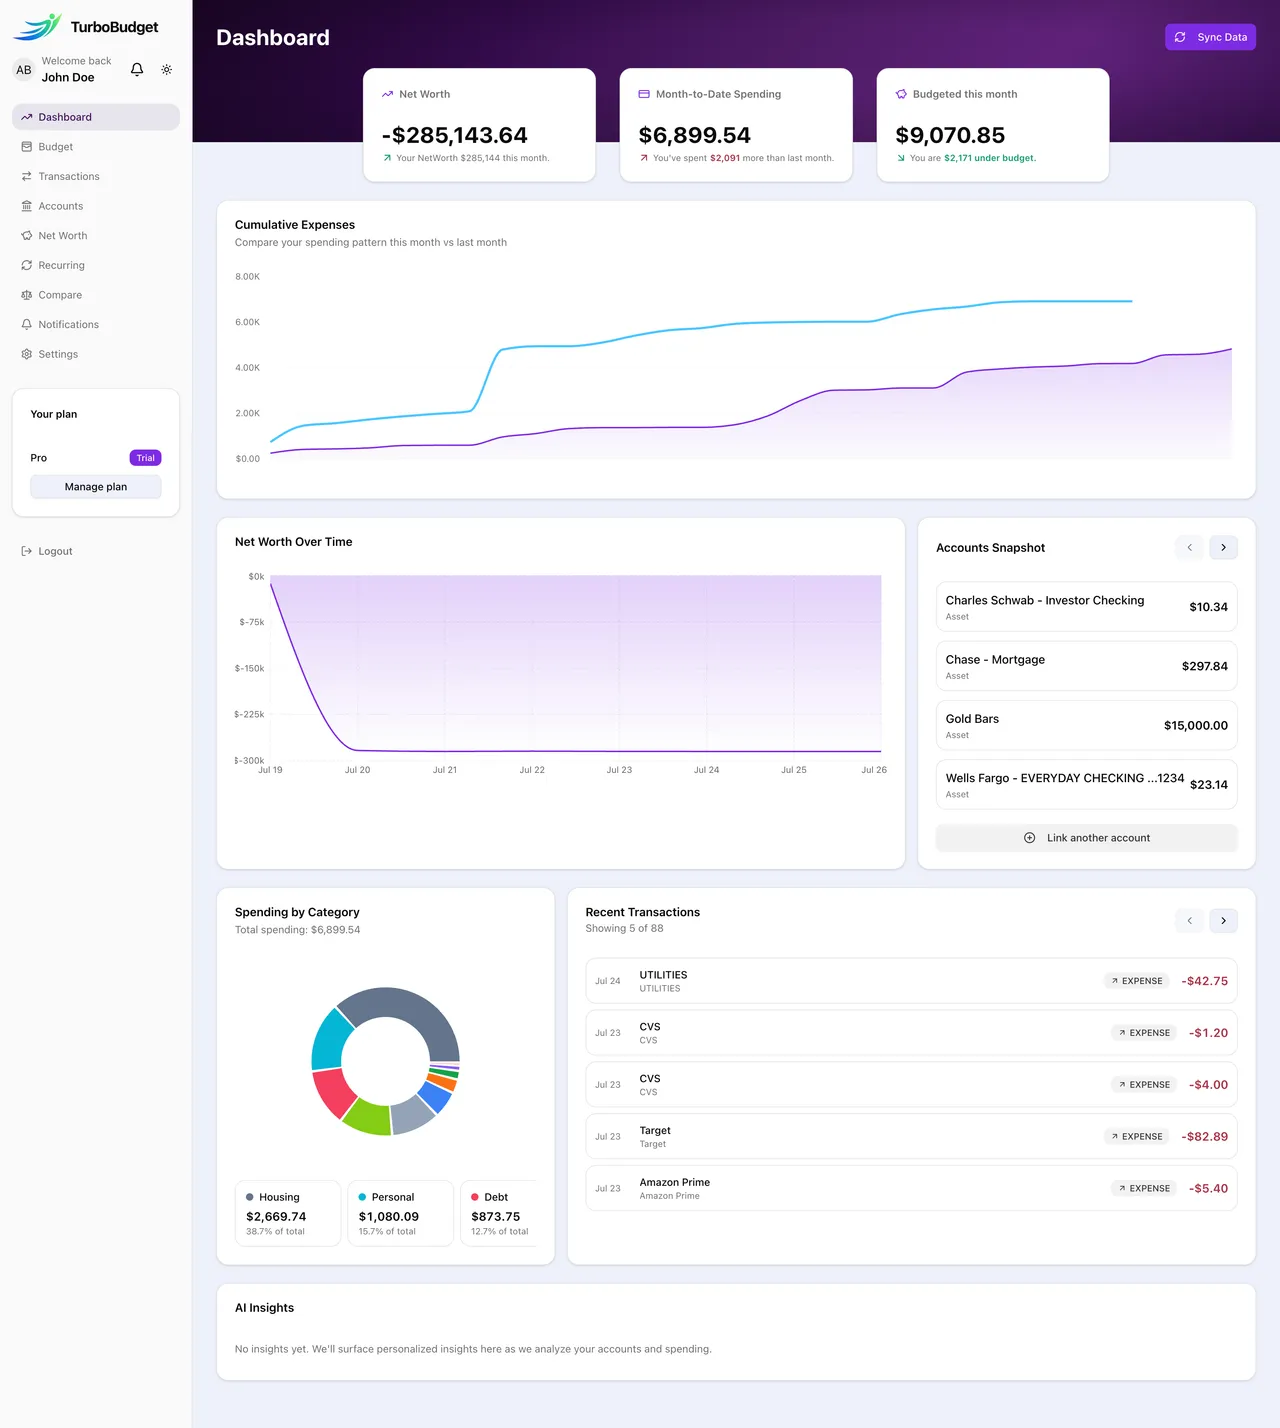This screenshot has height=1428, width=1280.
Task: Open Accounts in the sidebar
Action: pos(96,206)
